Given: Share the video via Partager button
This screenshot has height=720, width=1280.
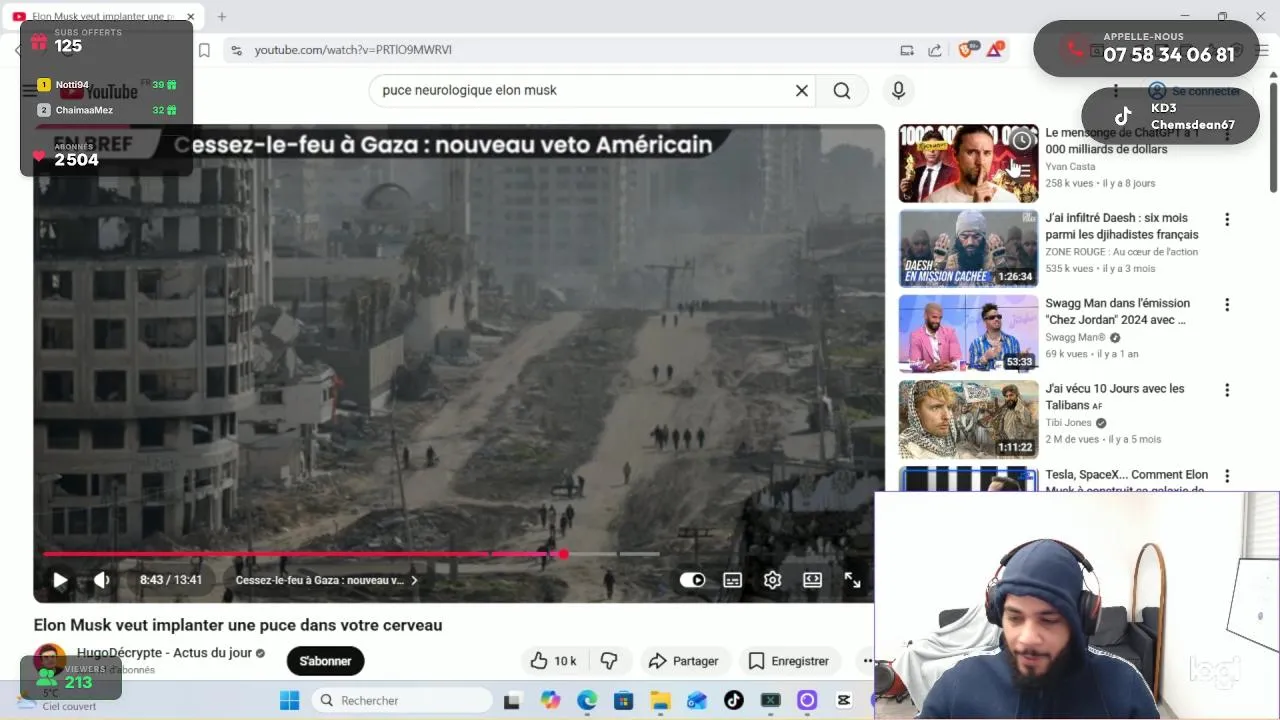Looking at the screenshot, I should pyautogui.click(x=683, y=661).
